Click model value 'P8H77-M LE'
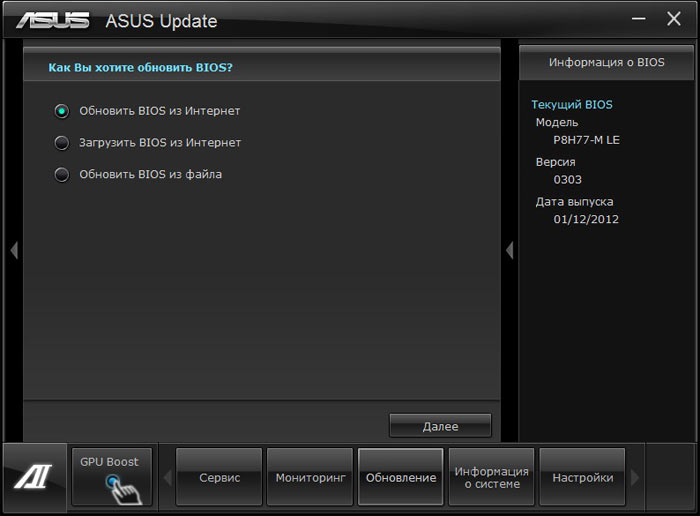 tap(586, 140)
